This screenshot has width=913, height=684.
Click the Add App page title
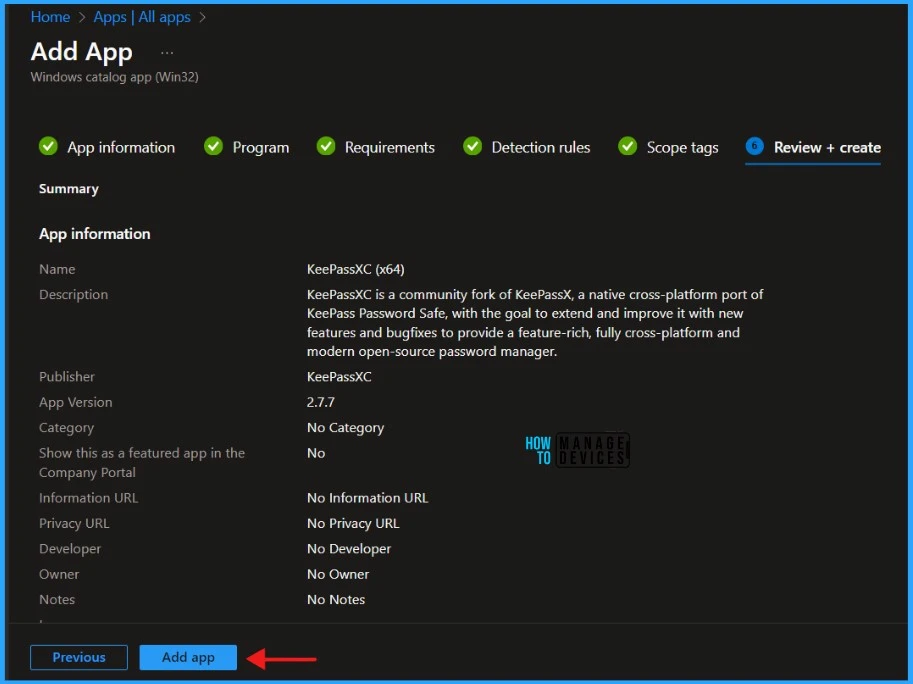click(82, 52)
